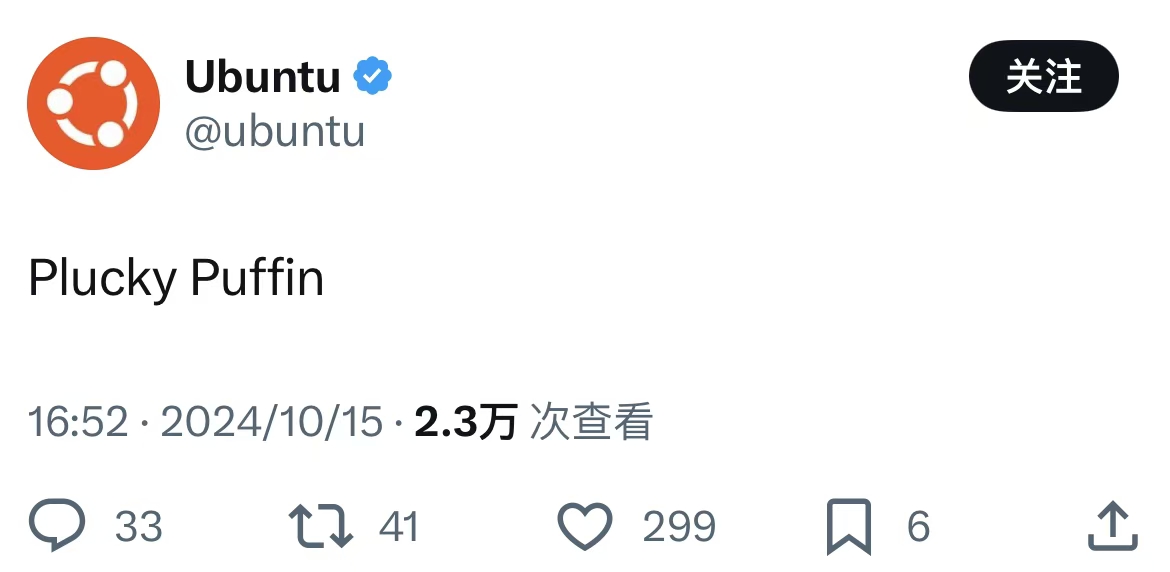Click the reply speech bubble icon
Image resolution: width=1170 pixels, height=572 pixels.
coord(57,526)
